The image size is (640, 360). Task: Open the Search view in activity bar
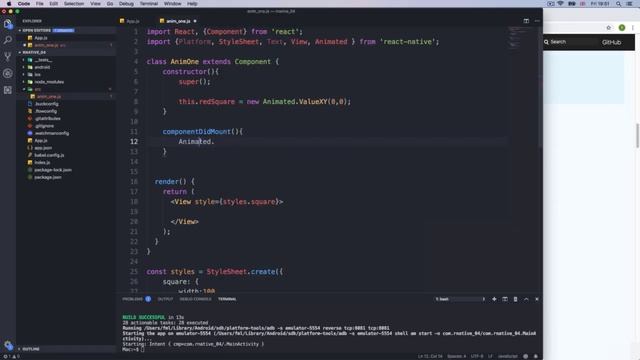pyautogui.click(x=8, y=40)
